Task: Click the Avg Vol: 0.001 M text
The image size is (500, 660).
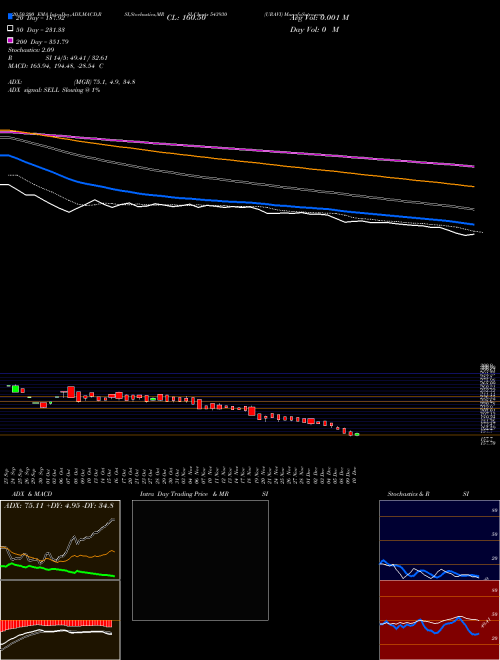Action: click(x=319, y=18)
